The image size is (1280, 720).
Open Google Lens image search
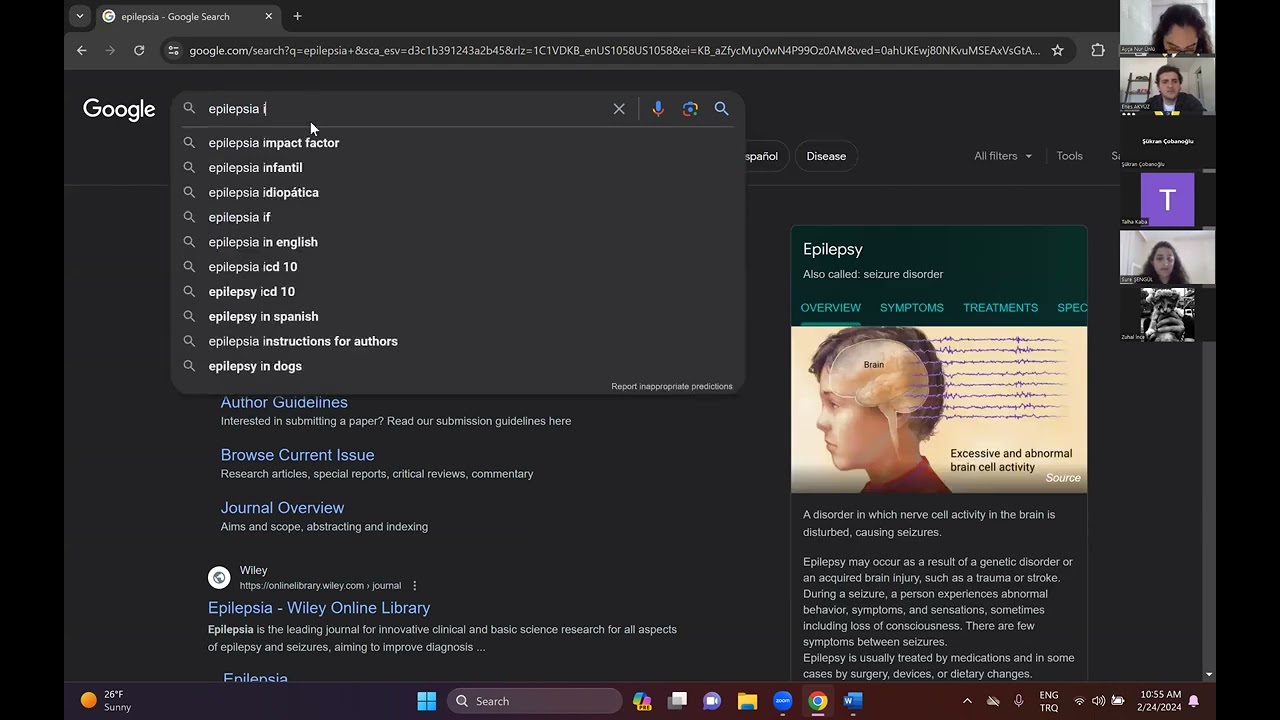tap(690, 109)
